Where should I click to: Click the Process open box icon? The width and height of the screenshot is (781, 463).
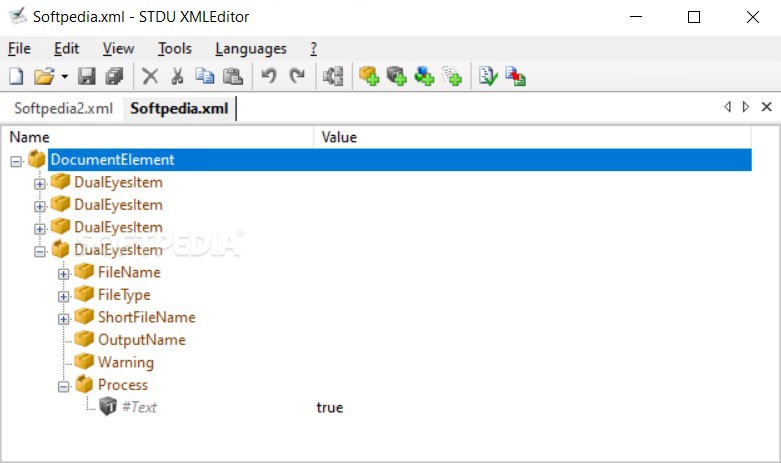pos(84,383)
